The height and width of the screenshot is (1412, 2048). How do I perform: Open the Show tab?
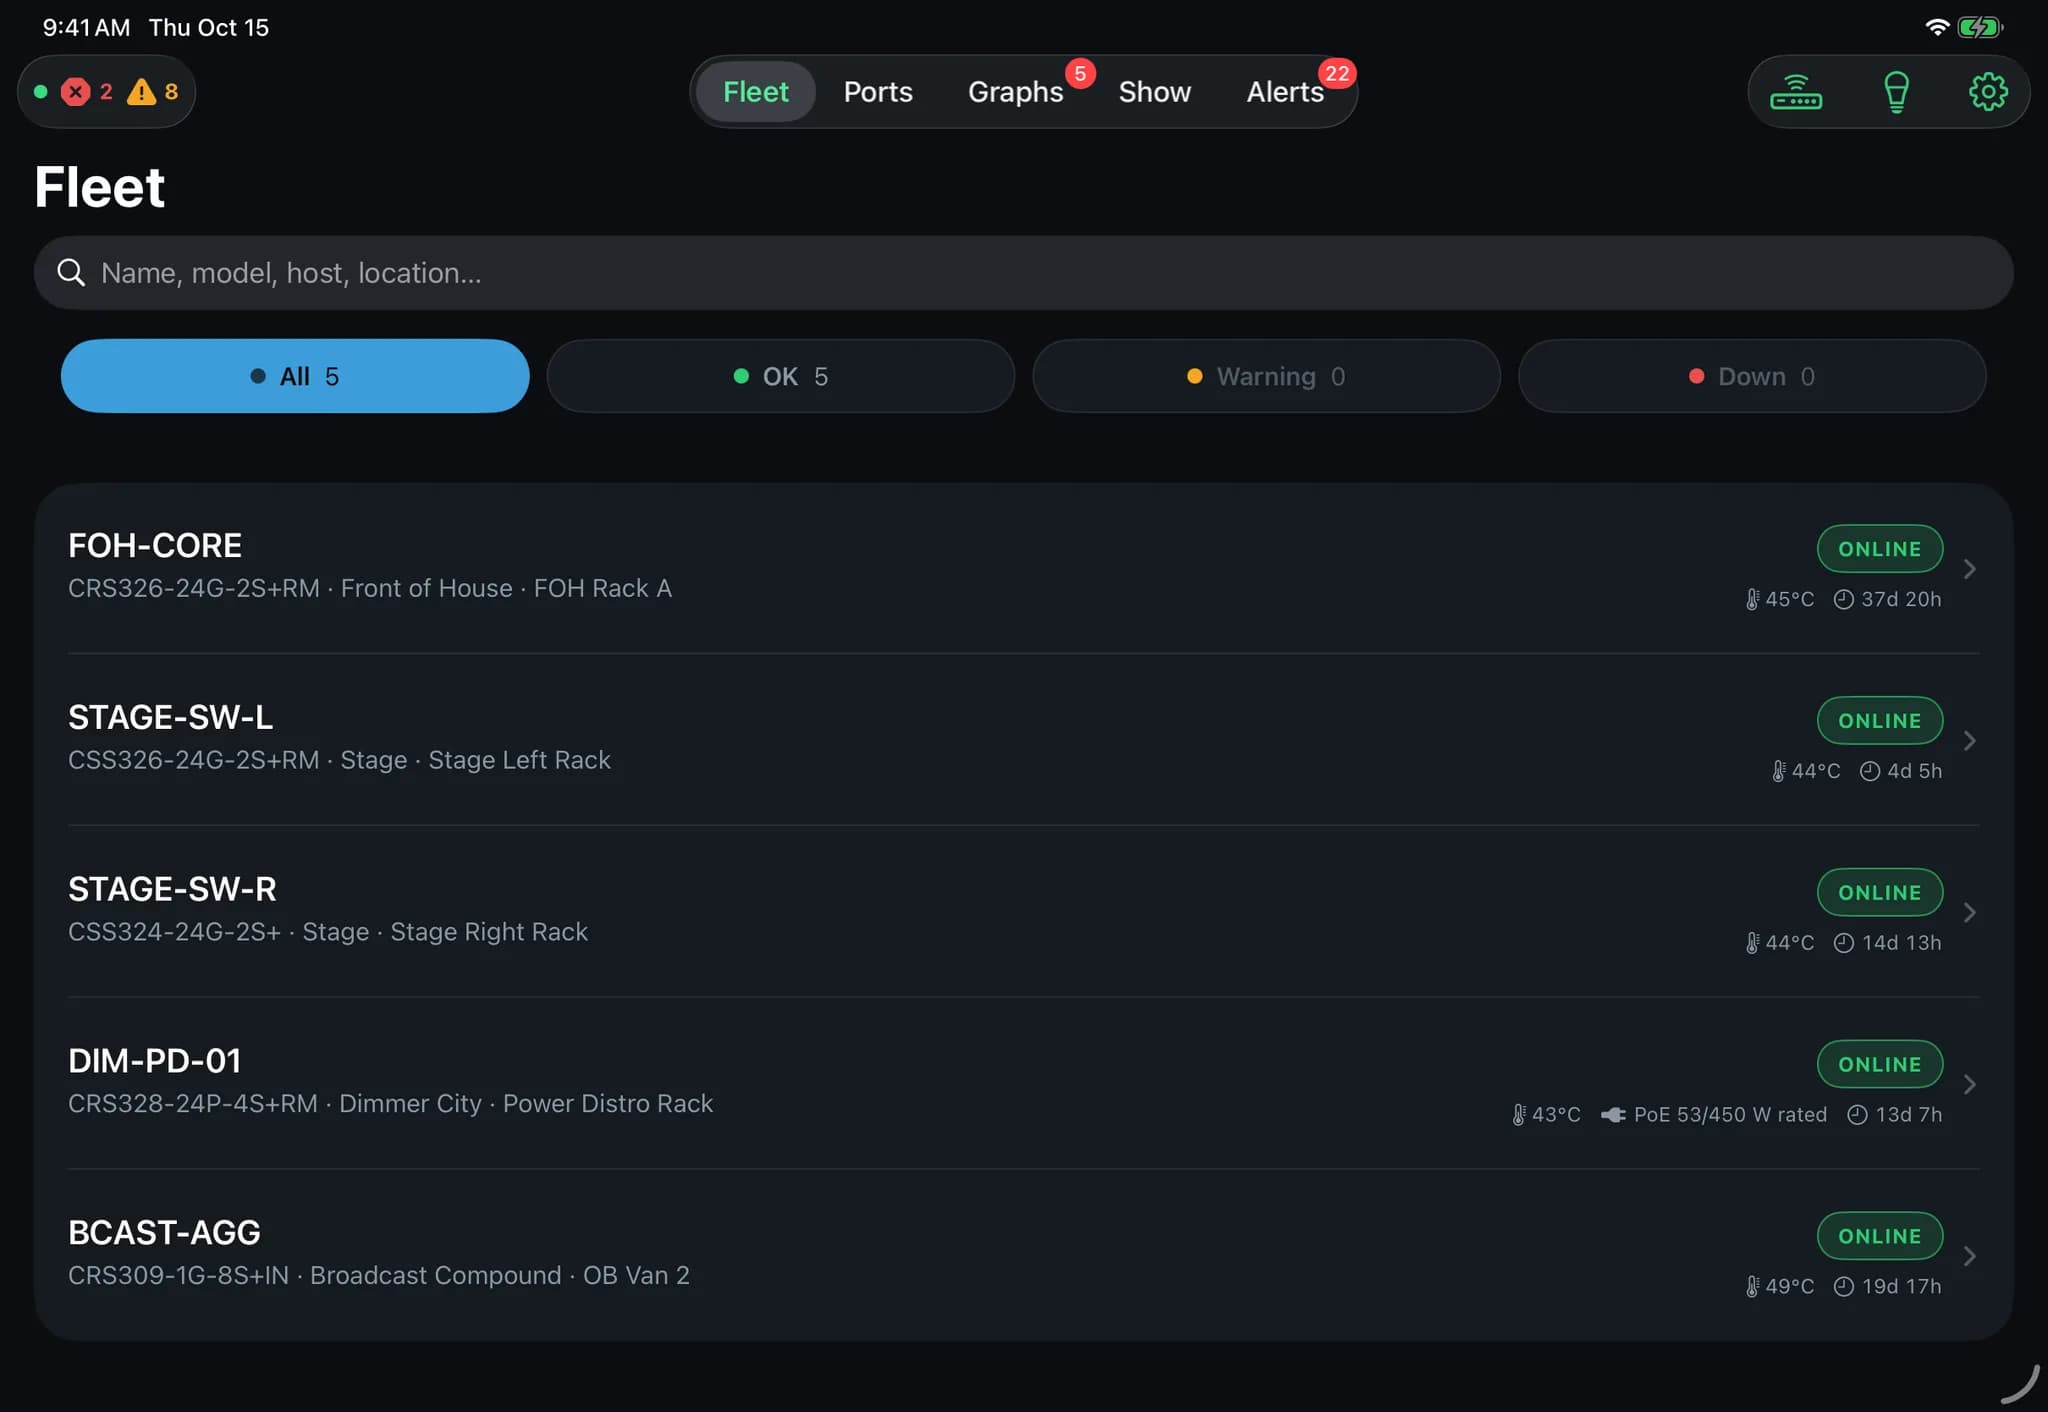1155,92
